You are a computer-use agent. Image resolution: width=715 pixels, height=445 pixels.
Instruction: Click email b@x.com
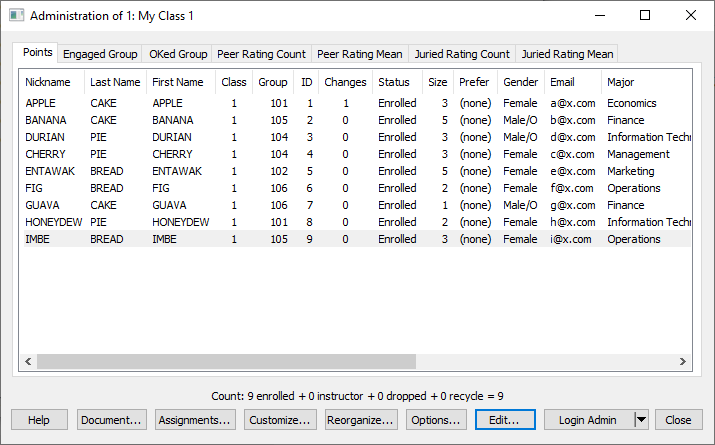pyautogui.click(x=573, y=120)
